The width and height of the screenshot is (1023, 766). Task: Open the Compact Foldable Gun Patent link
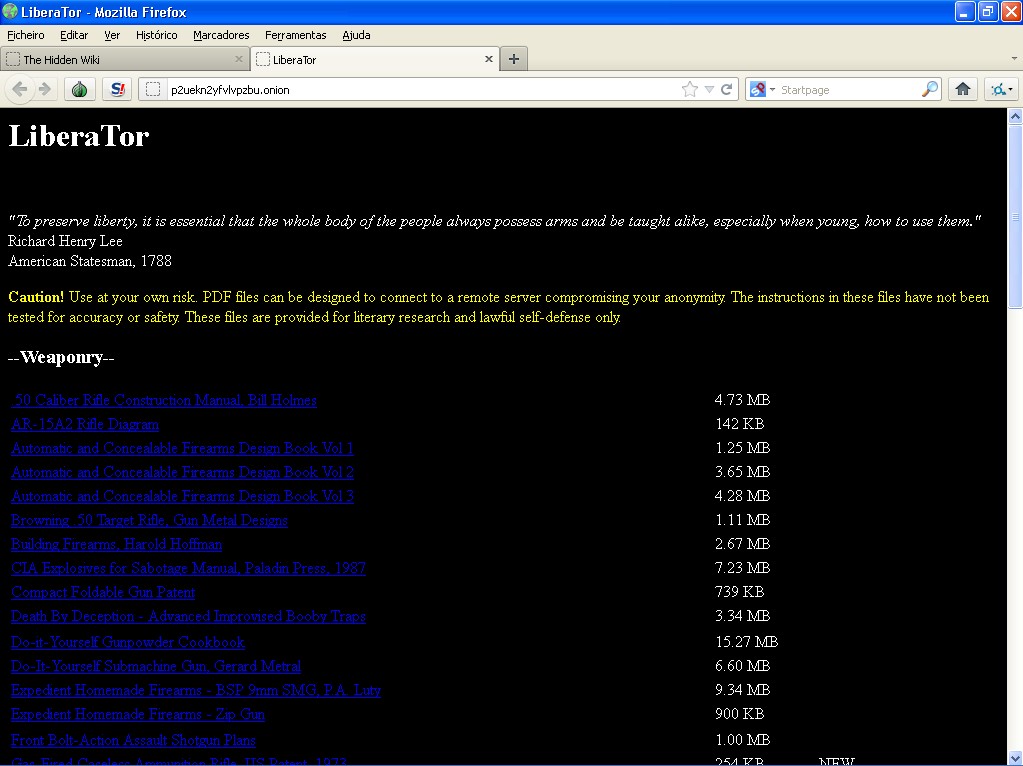tap(102, 592)
